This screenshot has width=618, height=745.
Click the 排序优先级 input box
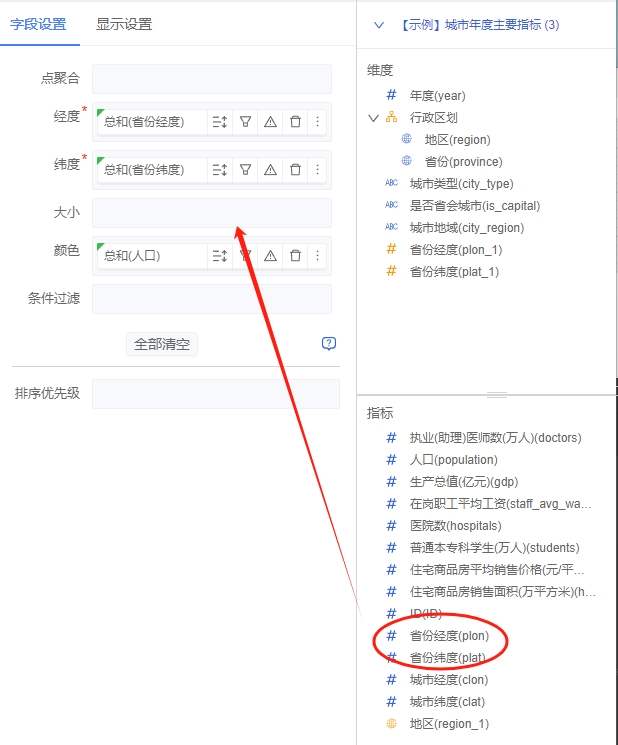[x=211, y=393]
